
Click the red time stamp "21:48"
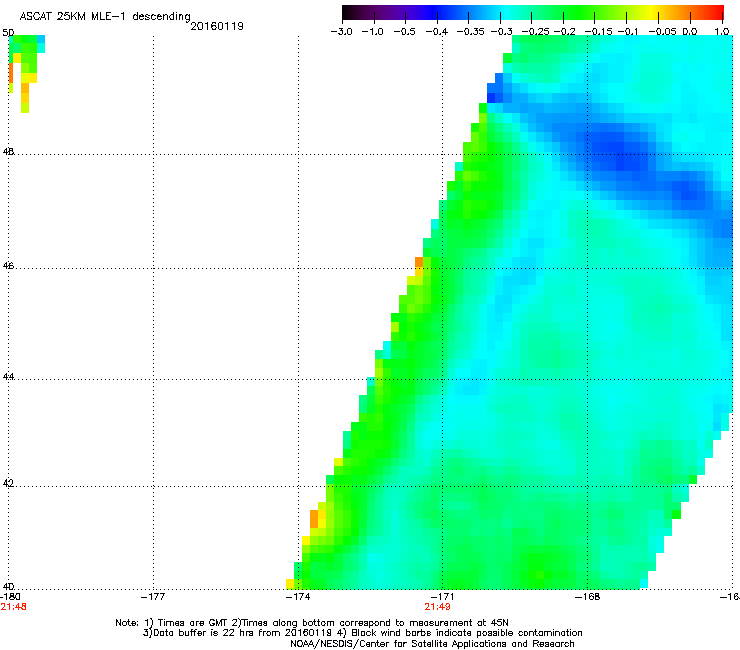[13, 607]
